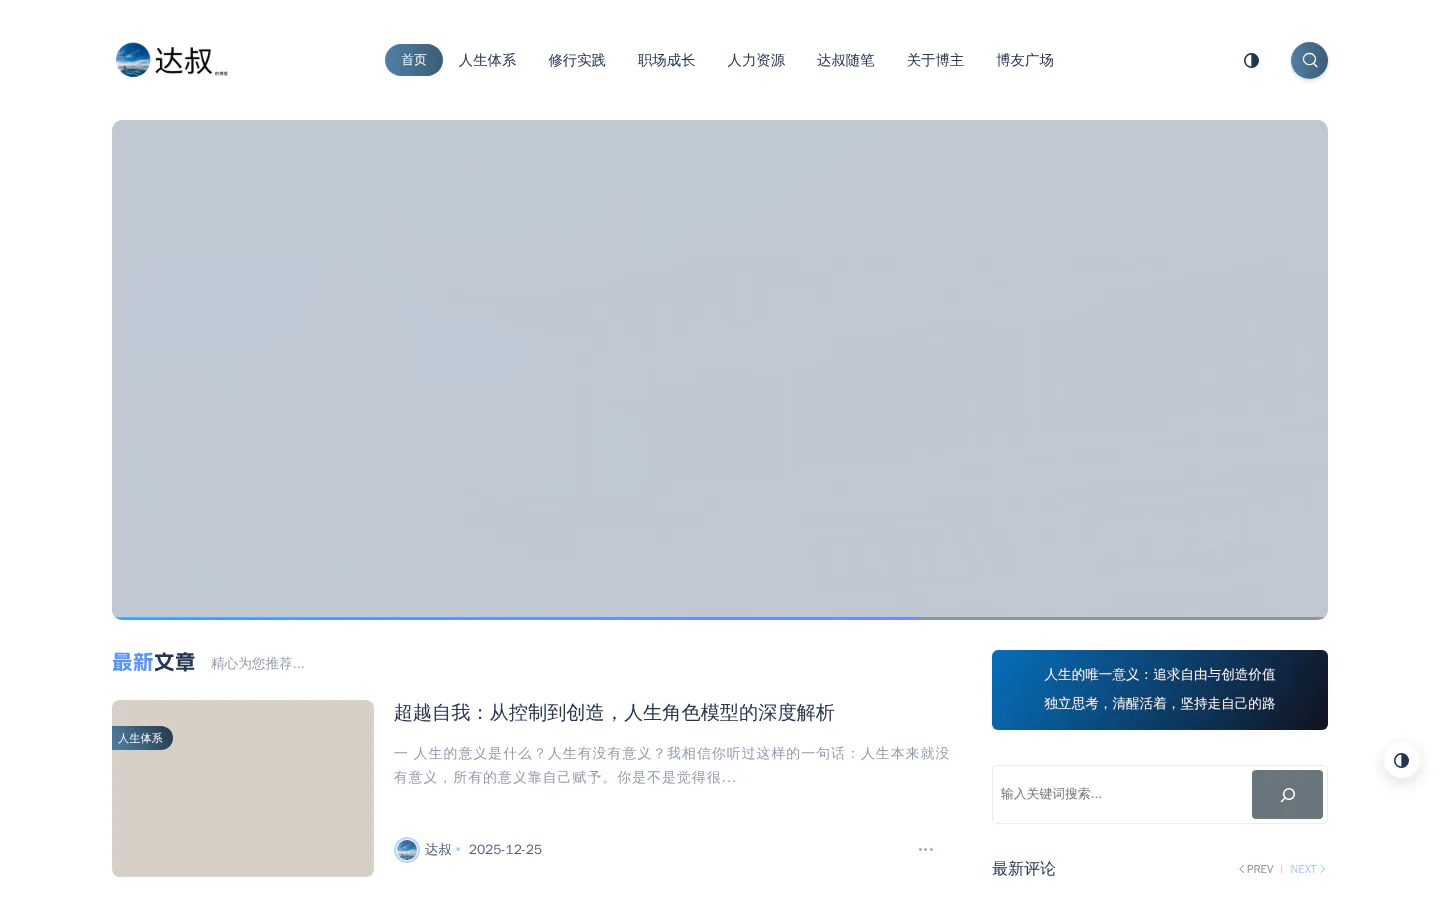Click the banner slide progress bar
The height and width of the screenshot is (900, 1440).
pos(720,618)
